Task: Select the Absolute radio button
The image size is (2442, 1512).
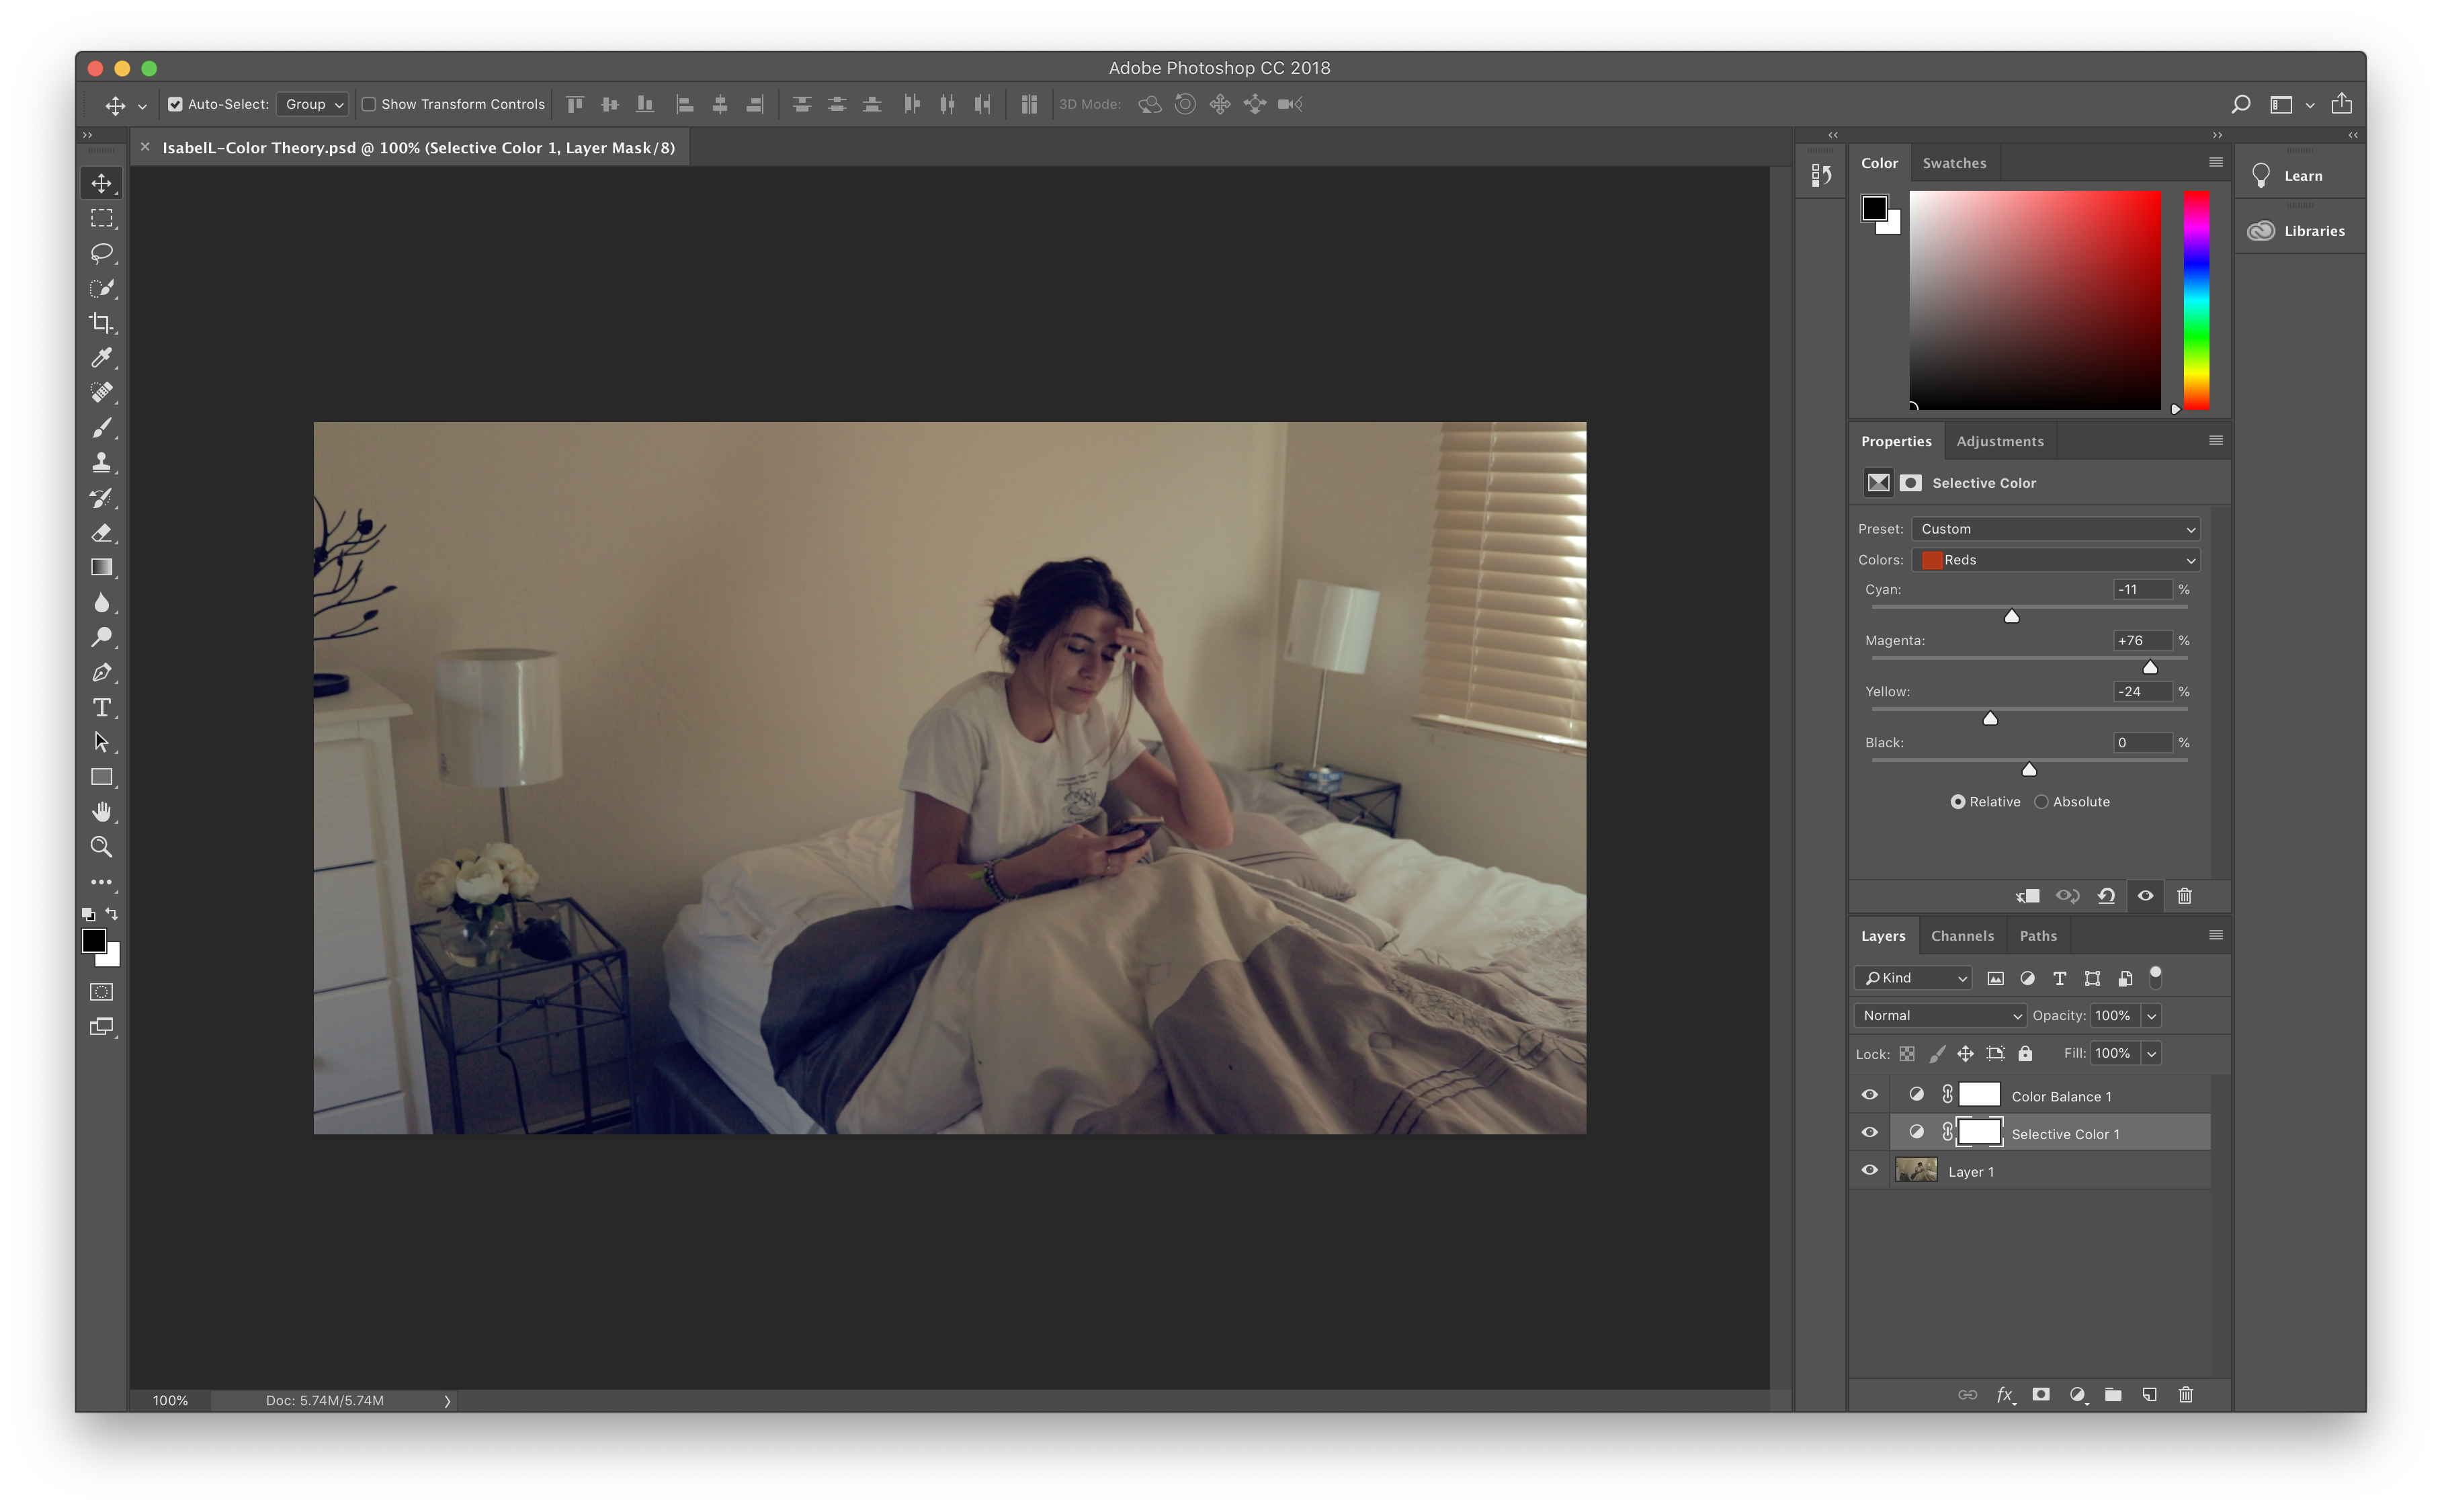Action: click(x=2041, y=802)
